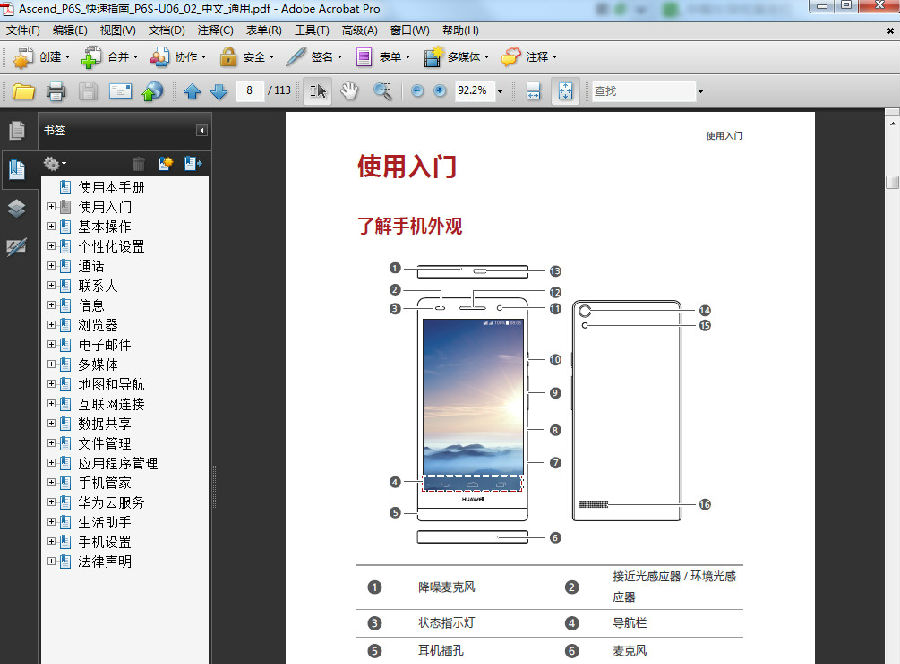Screen dimensions: 900x664
Task: Open the 文件 menu
Action: [19, 30]
